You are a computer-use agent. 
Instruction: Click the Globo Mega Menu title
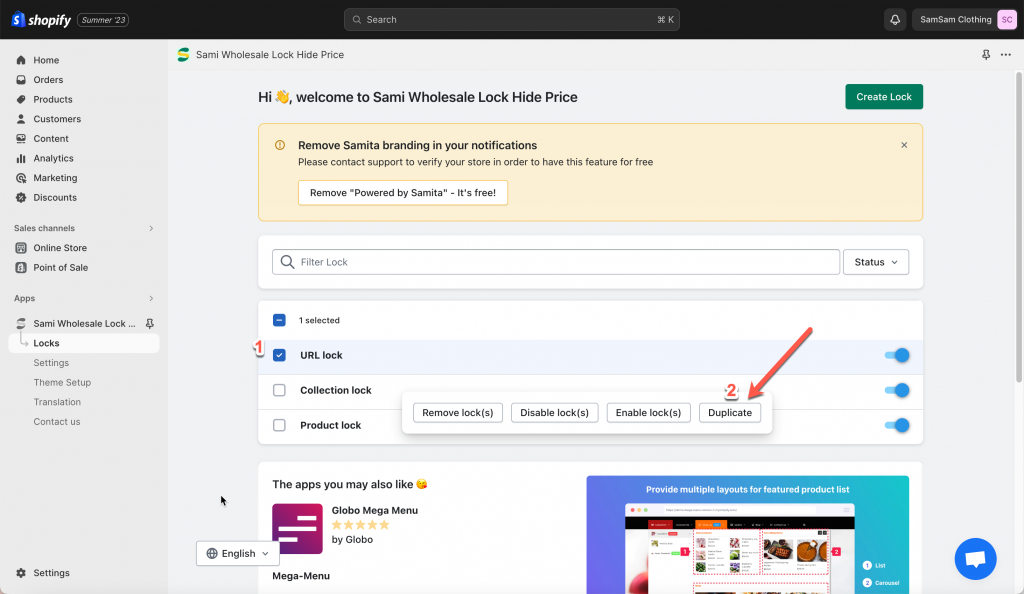[x=374, y=510]
